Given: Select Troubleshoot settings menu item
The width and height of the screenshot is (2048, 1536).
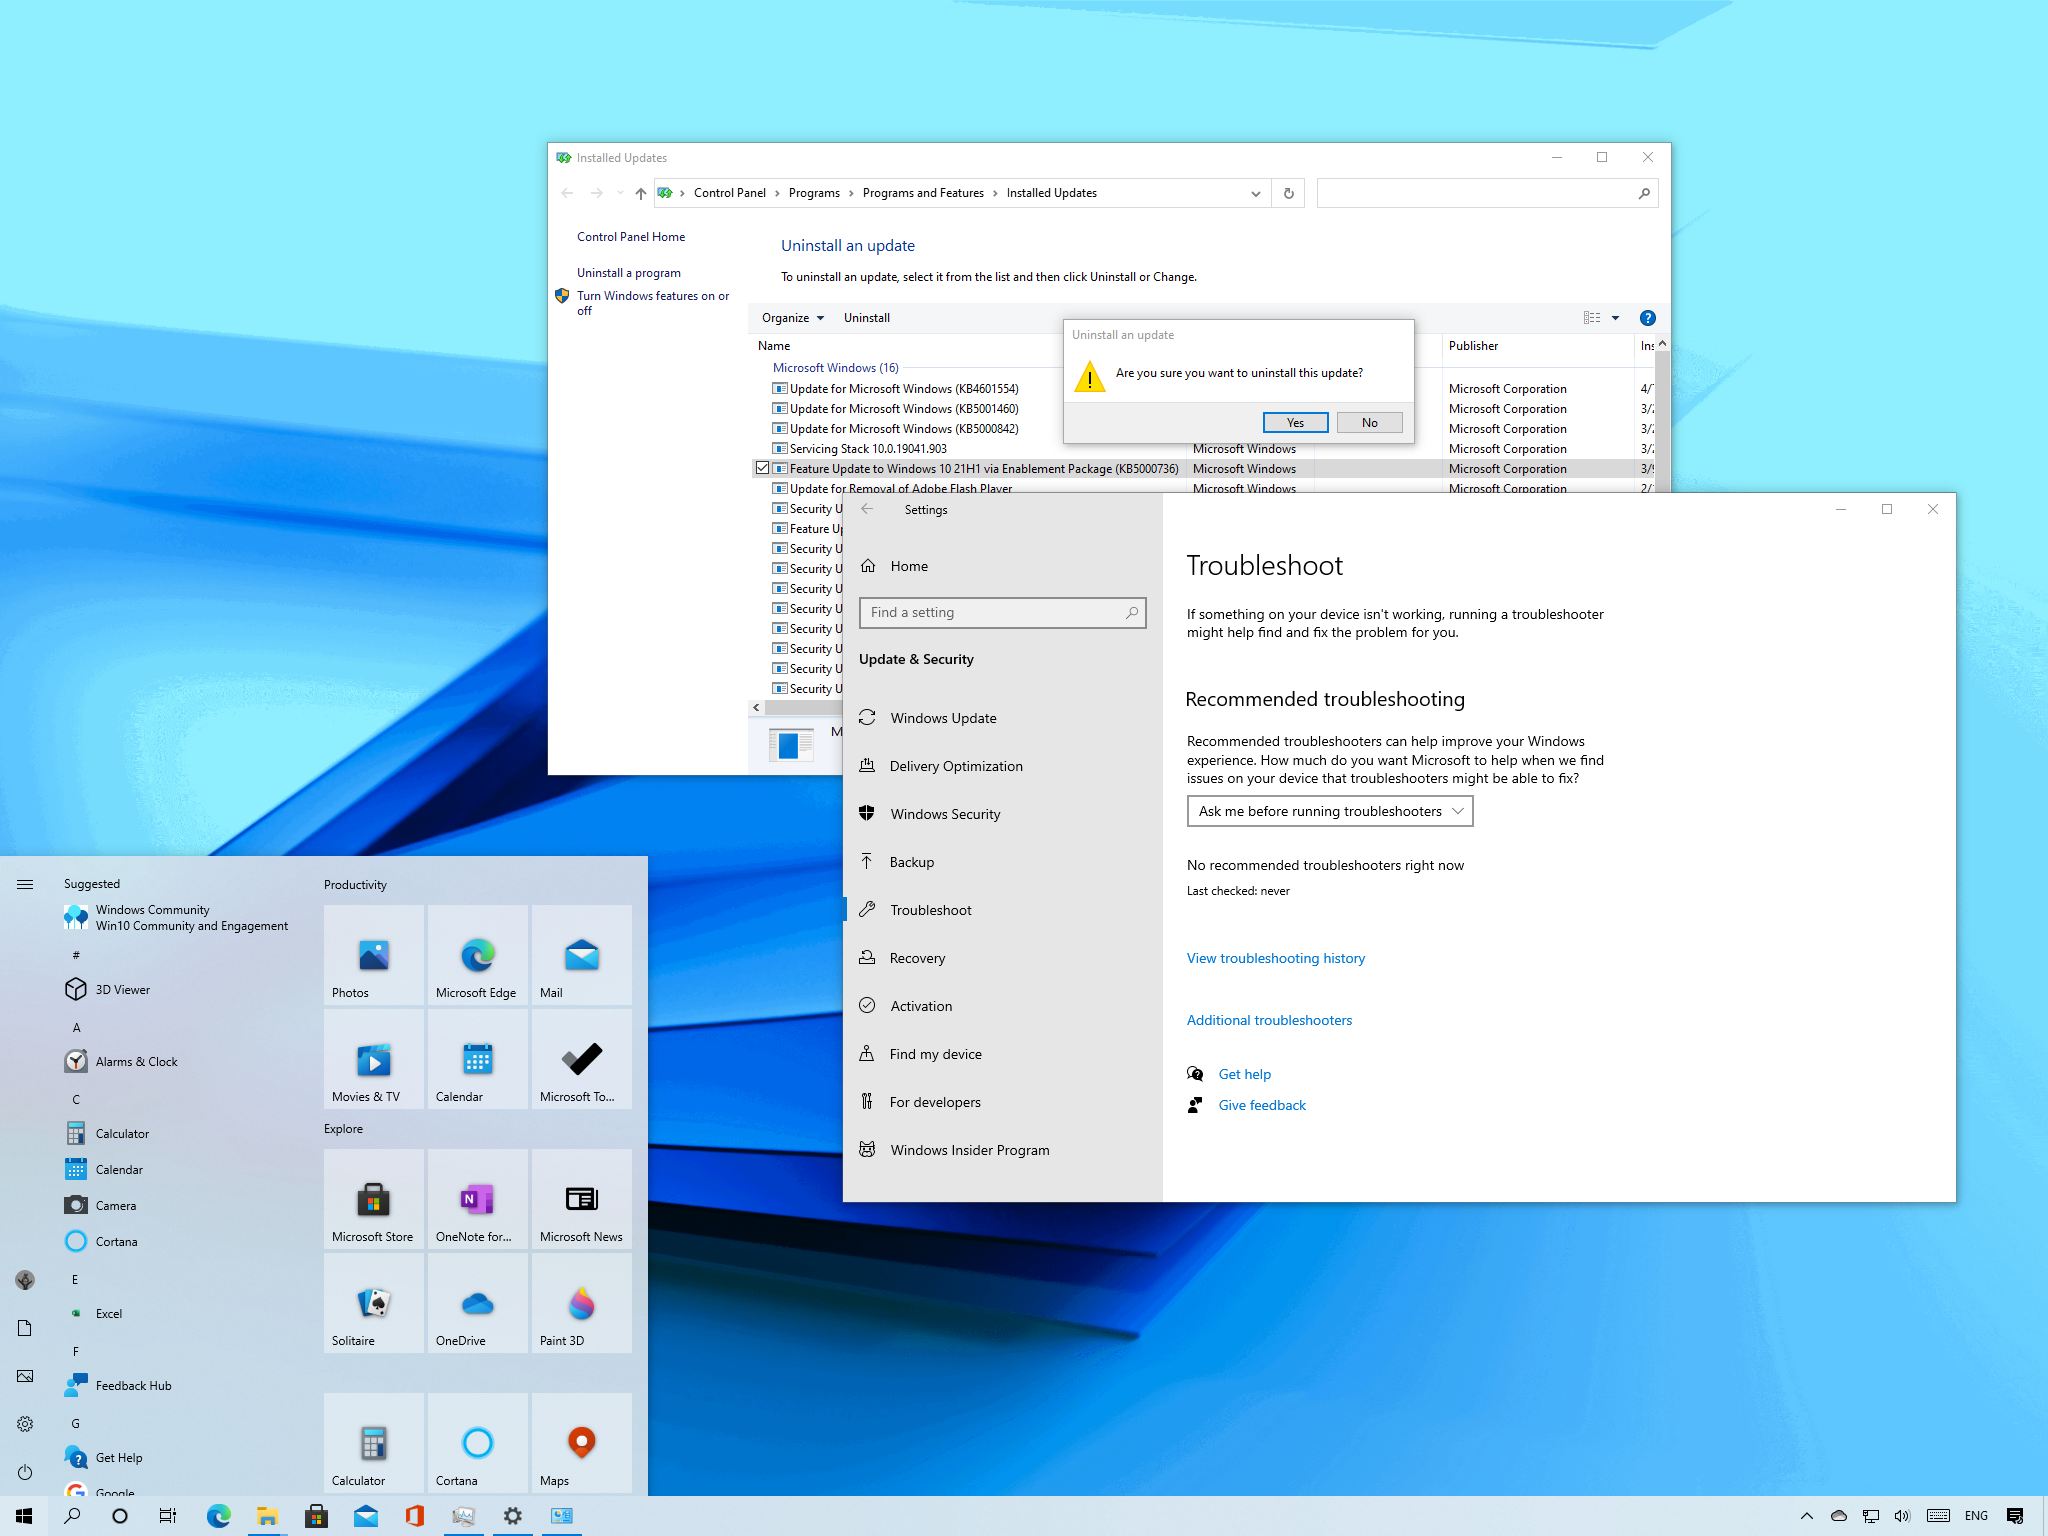Looking at the screenshot, I should point(932,908).
